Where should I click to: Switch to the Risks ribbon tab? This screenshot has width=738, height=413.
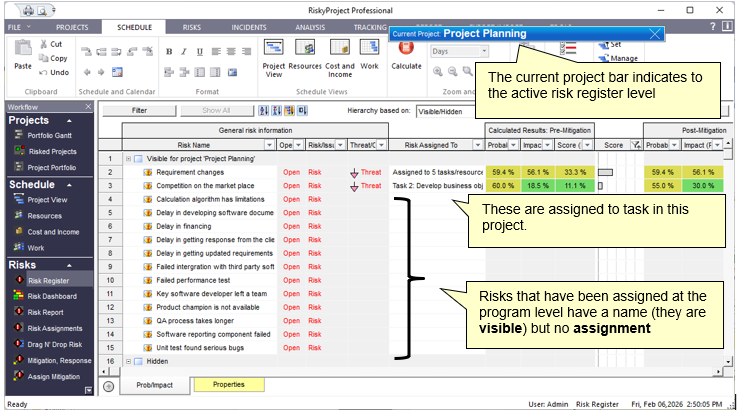click(x=192, y=27)
